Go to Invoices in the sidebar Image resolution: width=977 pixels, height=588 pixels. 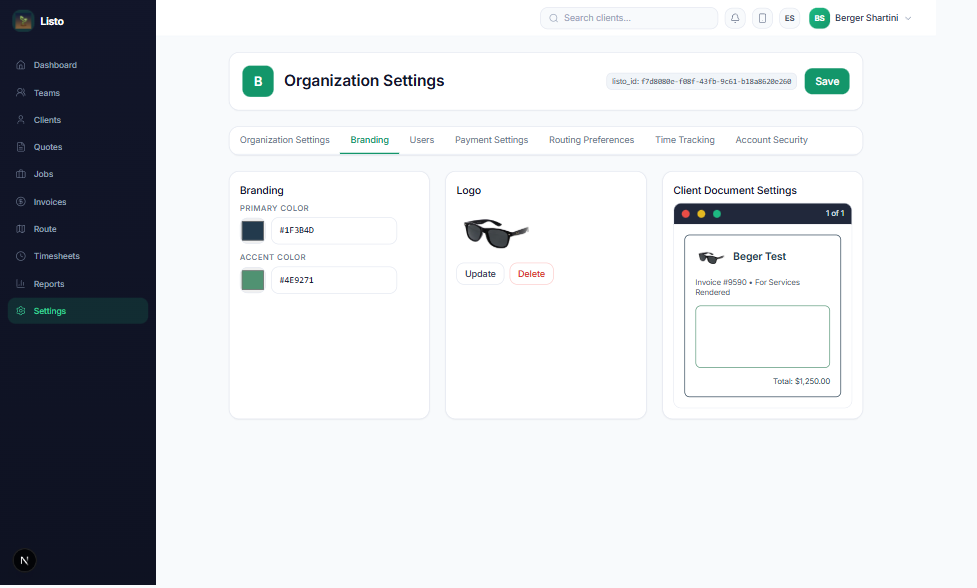(78, 202)
